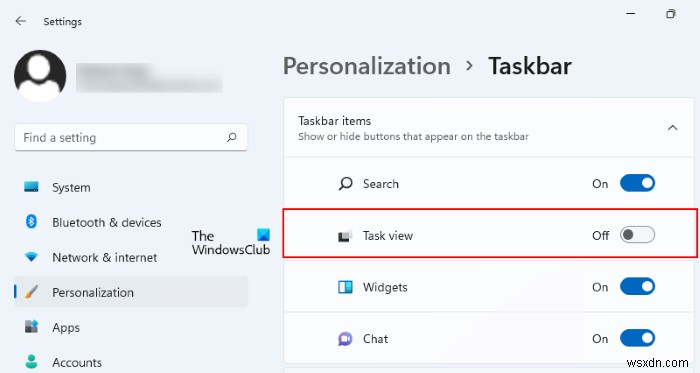700x373 pixels.
Task: Click 'Show or hide buttons' description text
Action: [x=413, y=137]
